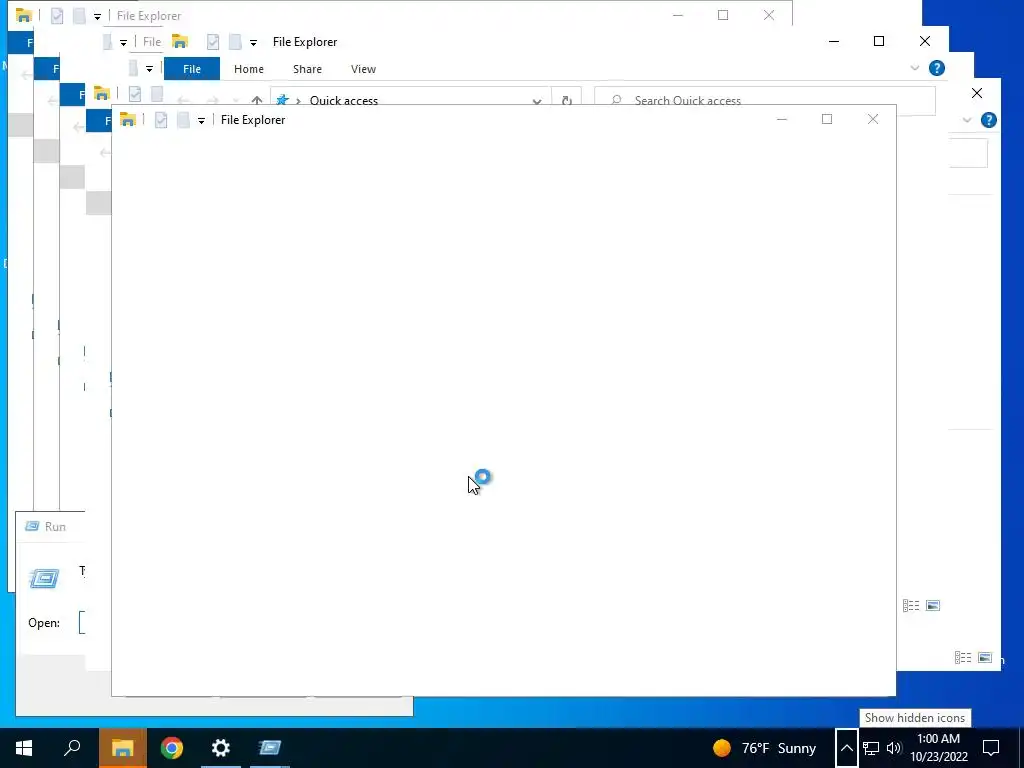
Task: Open toolbar dropdown arrow beside blue File tab
Action: 150,69
